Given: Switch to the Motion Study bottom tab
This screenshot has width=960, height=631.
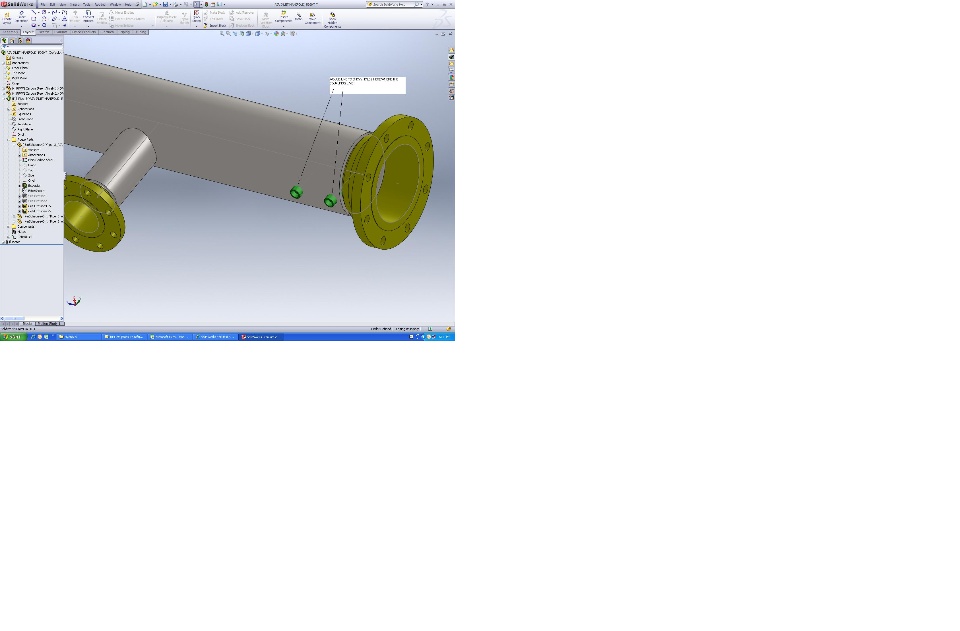Looking at the screenshot, I should click(47, 323).
